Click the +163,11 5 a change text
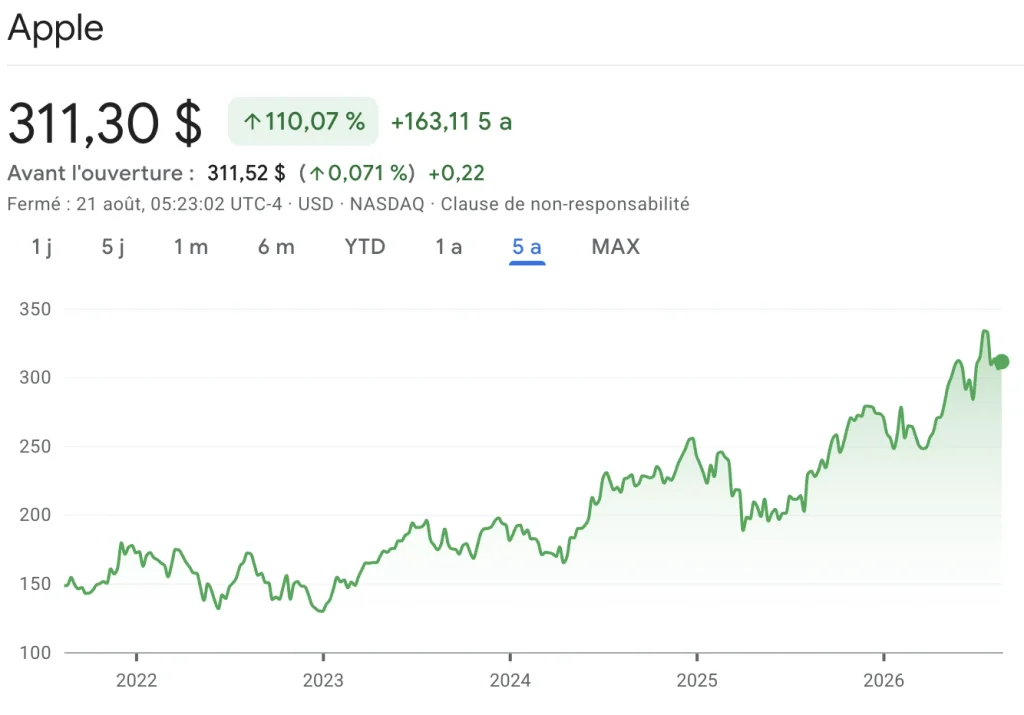 coord(451,121)
